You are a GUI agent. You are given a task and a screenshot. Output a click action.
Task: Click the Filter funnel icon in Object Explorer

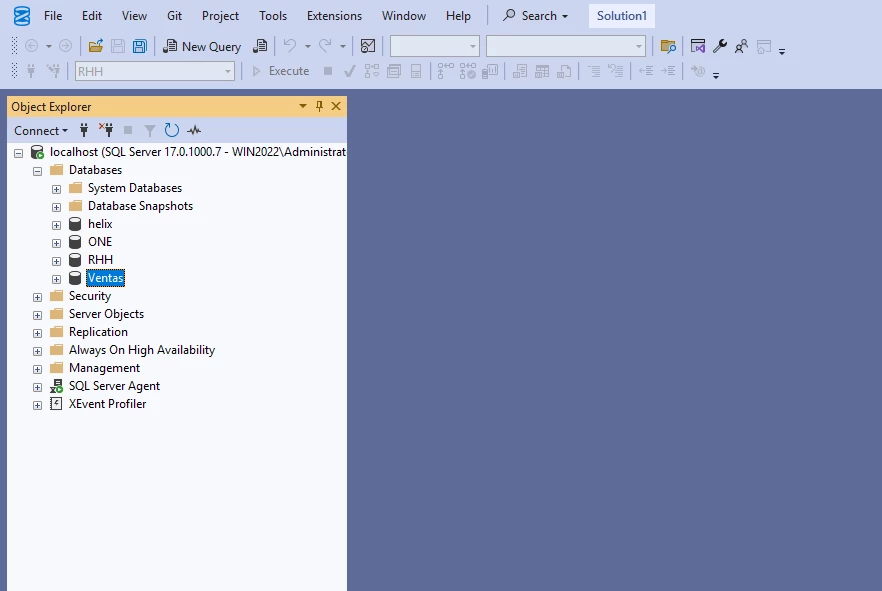[x=150, y=130]
